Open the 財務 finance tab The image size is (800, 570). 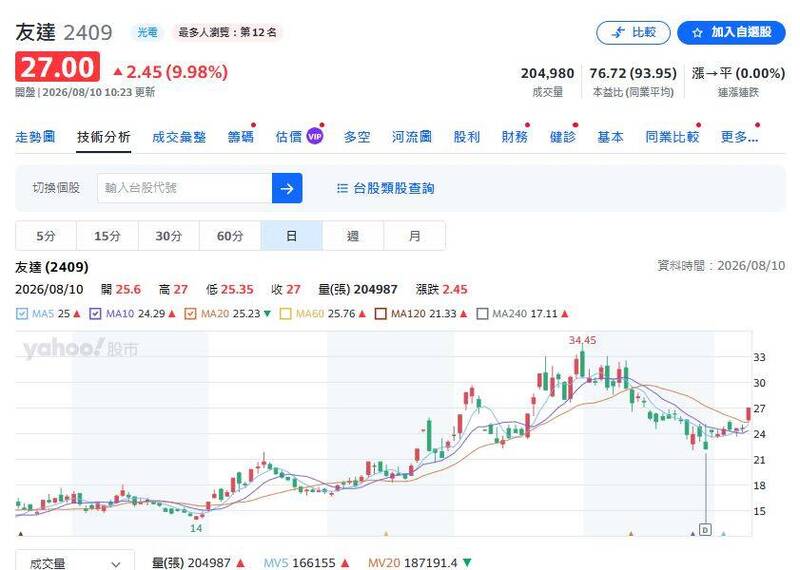click(514, 137)
